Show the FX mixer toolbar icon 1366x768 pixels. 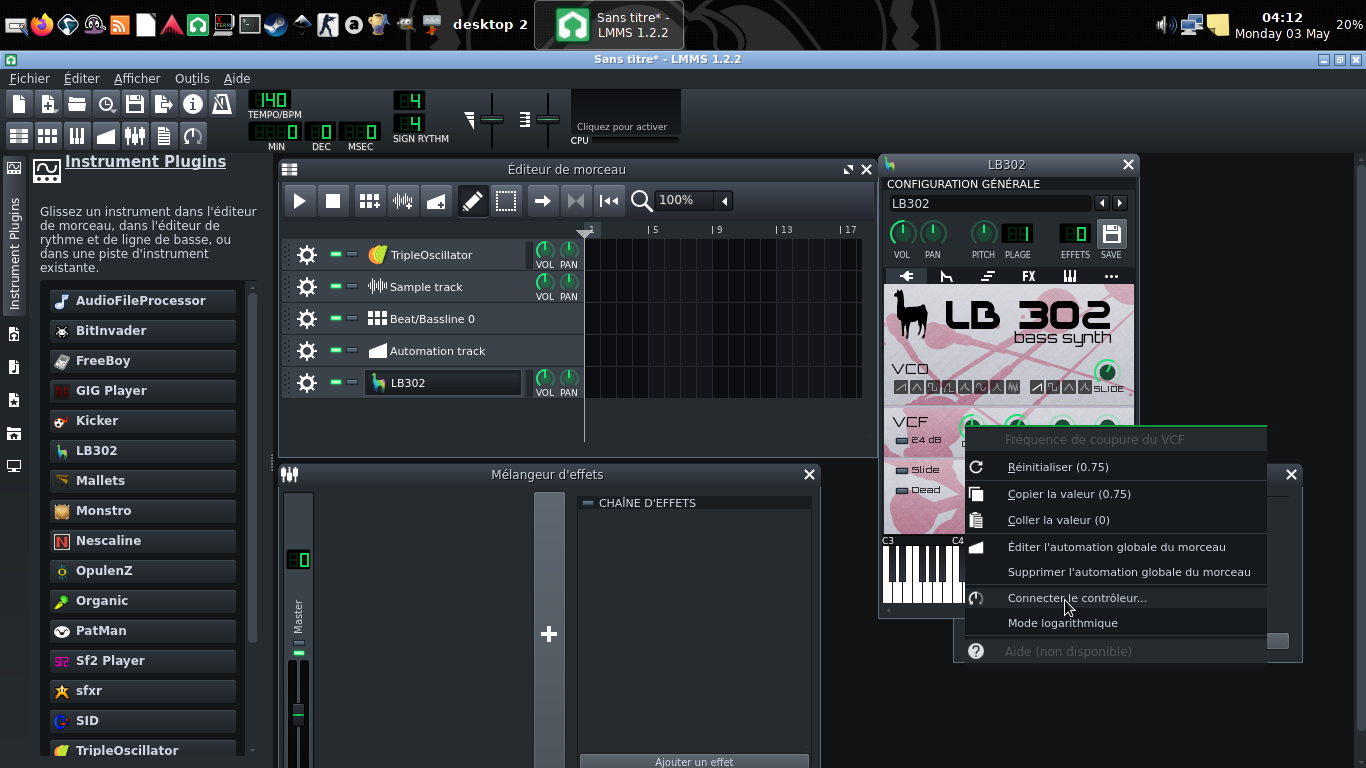pos(135,136)
